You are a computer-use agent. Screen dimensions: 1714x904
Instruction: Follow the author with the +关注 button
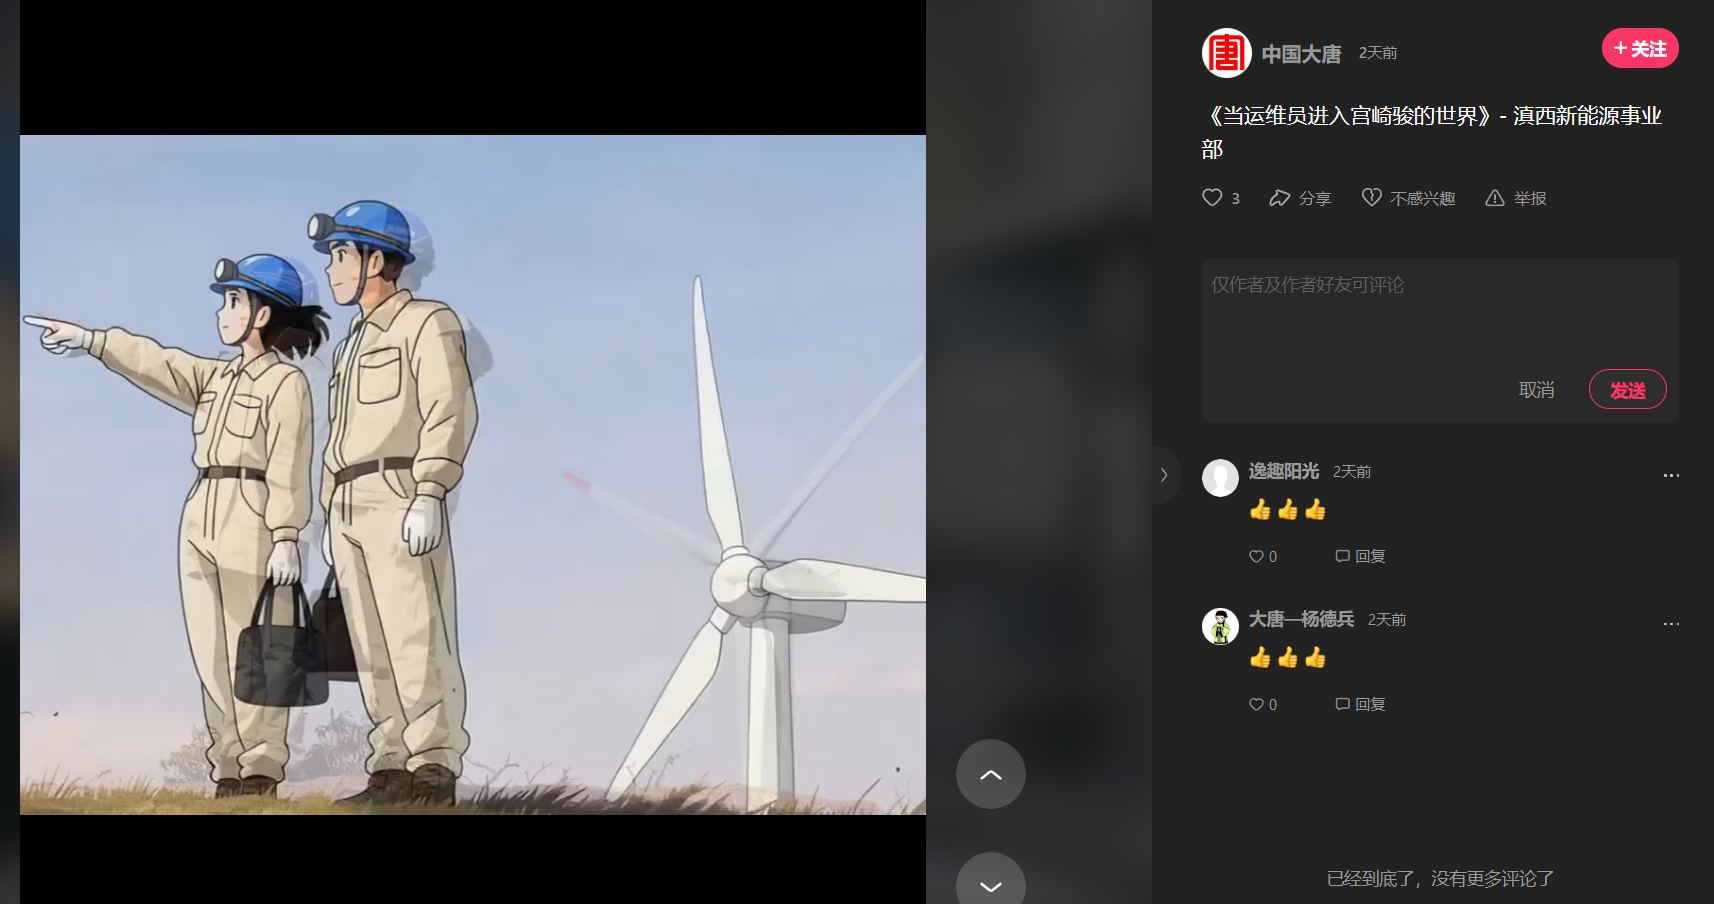(x=1640, y=48)
